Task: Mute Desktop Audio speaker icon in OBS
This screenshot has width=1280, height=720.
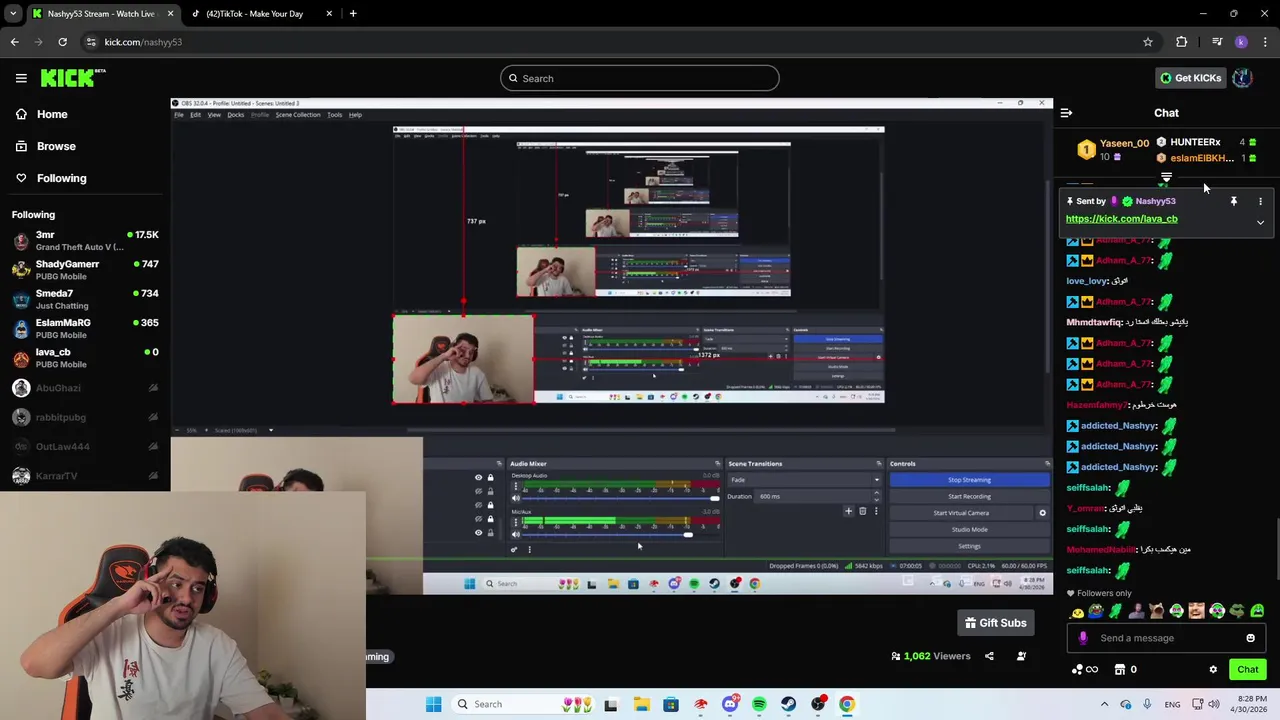Action: coord(515,498)
